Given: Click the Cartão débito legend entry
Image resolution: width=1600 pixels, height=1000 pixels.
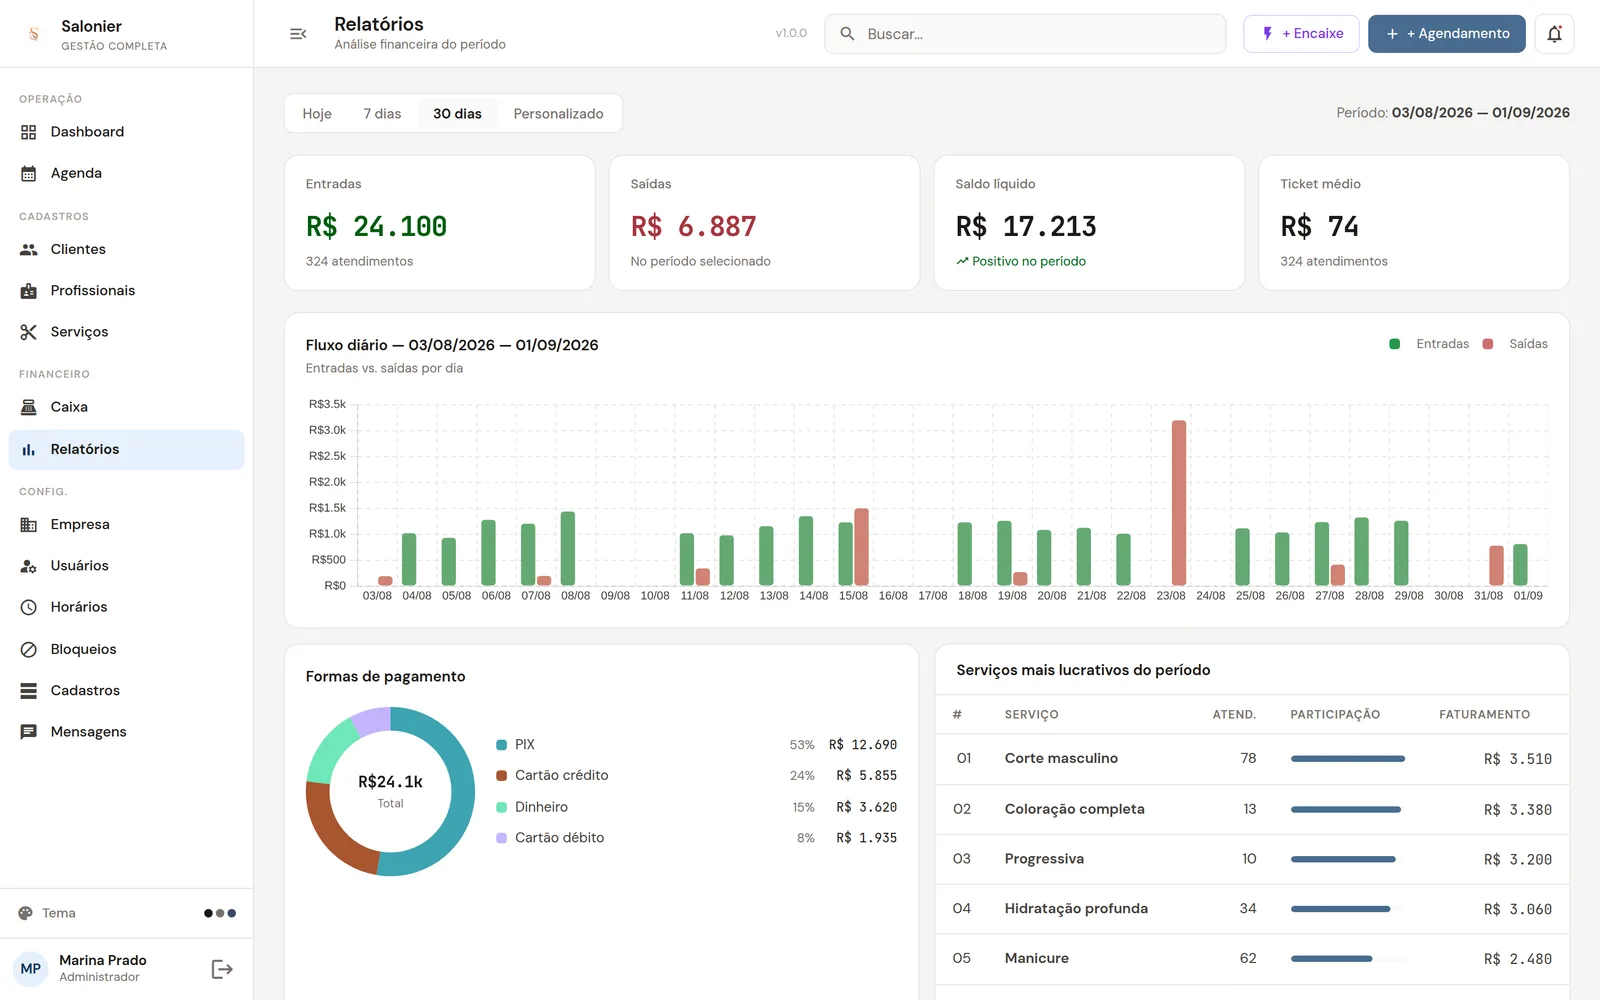Looking at the screenshot, I should (550, 838).
